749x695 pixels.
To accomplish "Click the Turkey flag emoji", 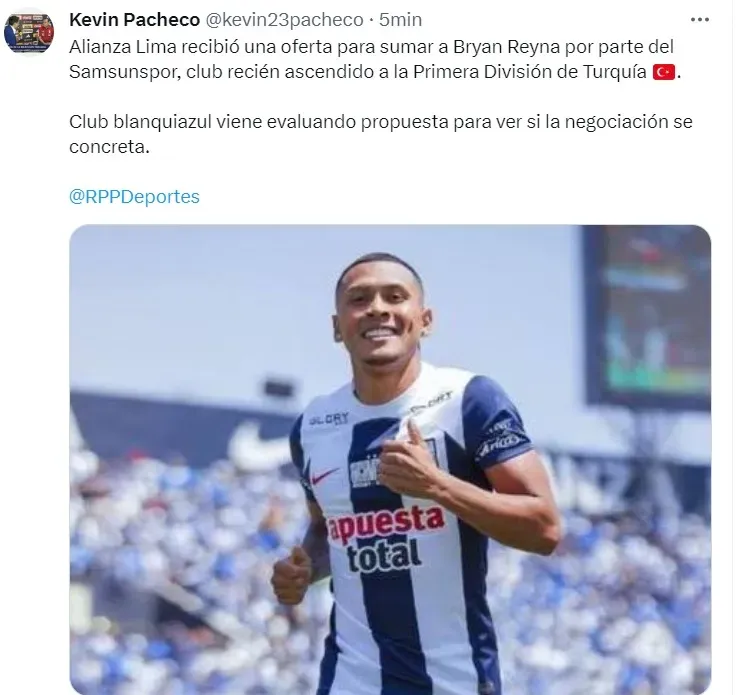I will click(663, 73).
